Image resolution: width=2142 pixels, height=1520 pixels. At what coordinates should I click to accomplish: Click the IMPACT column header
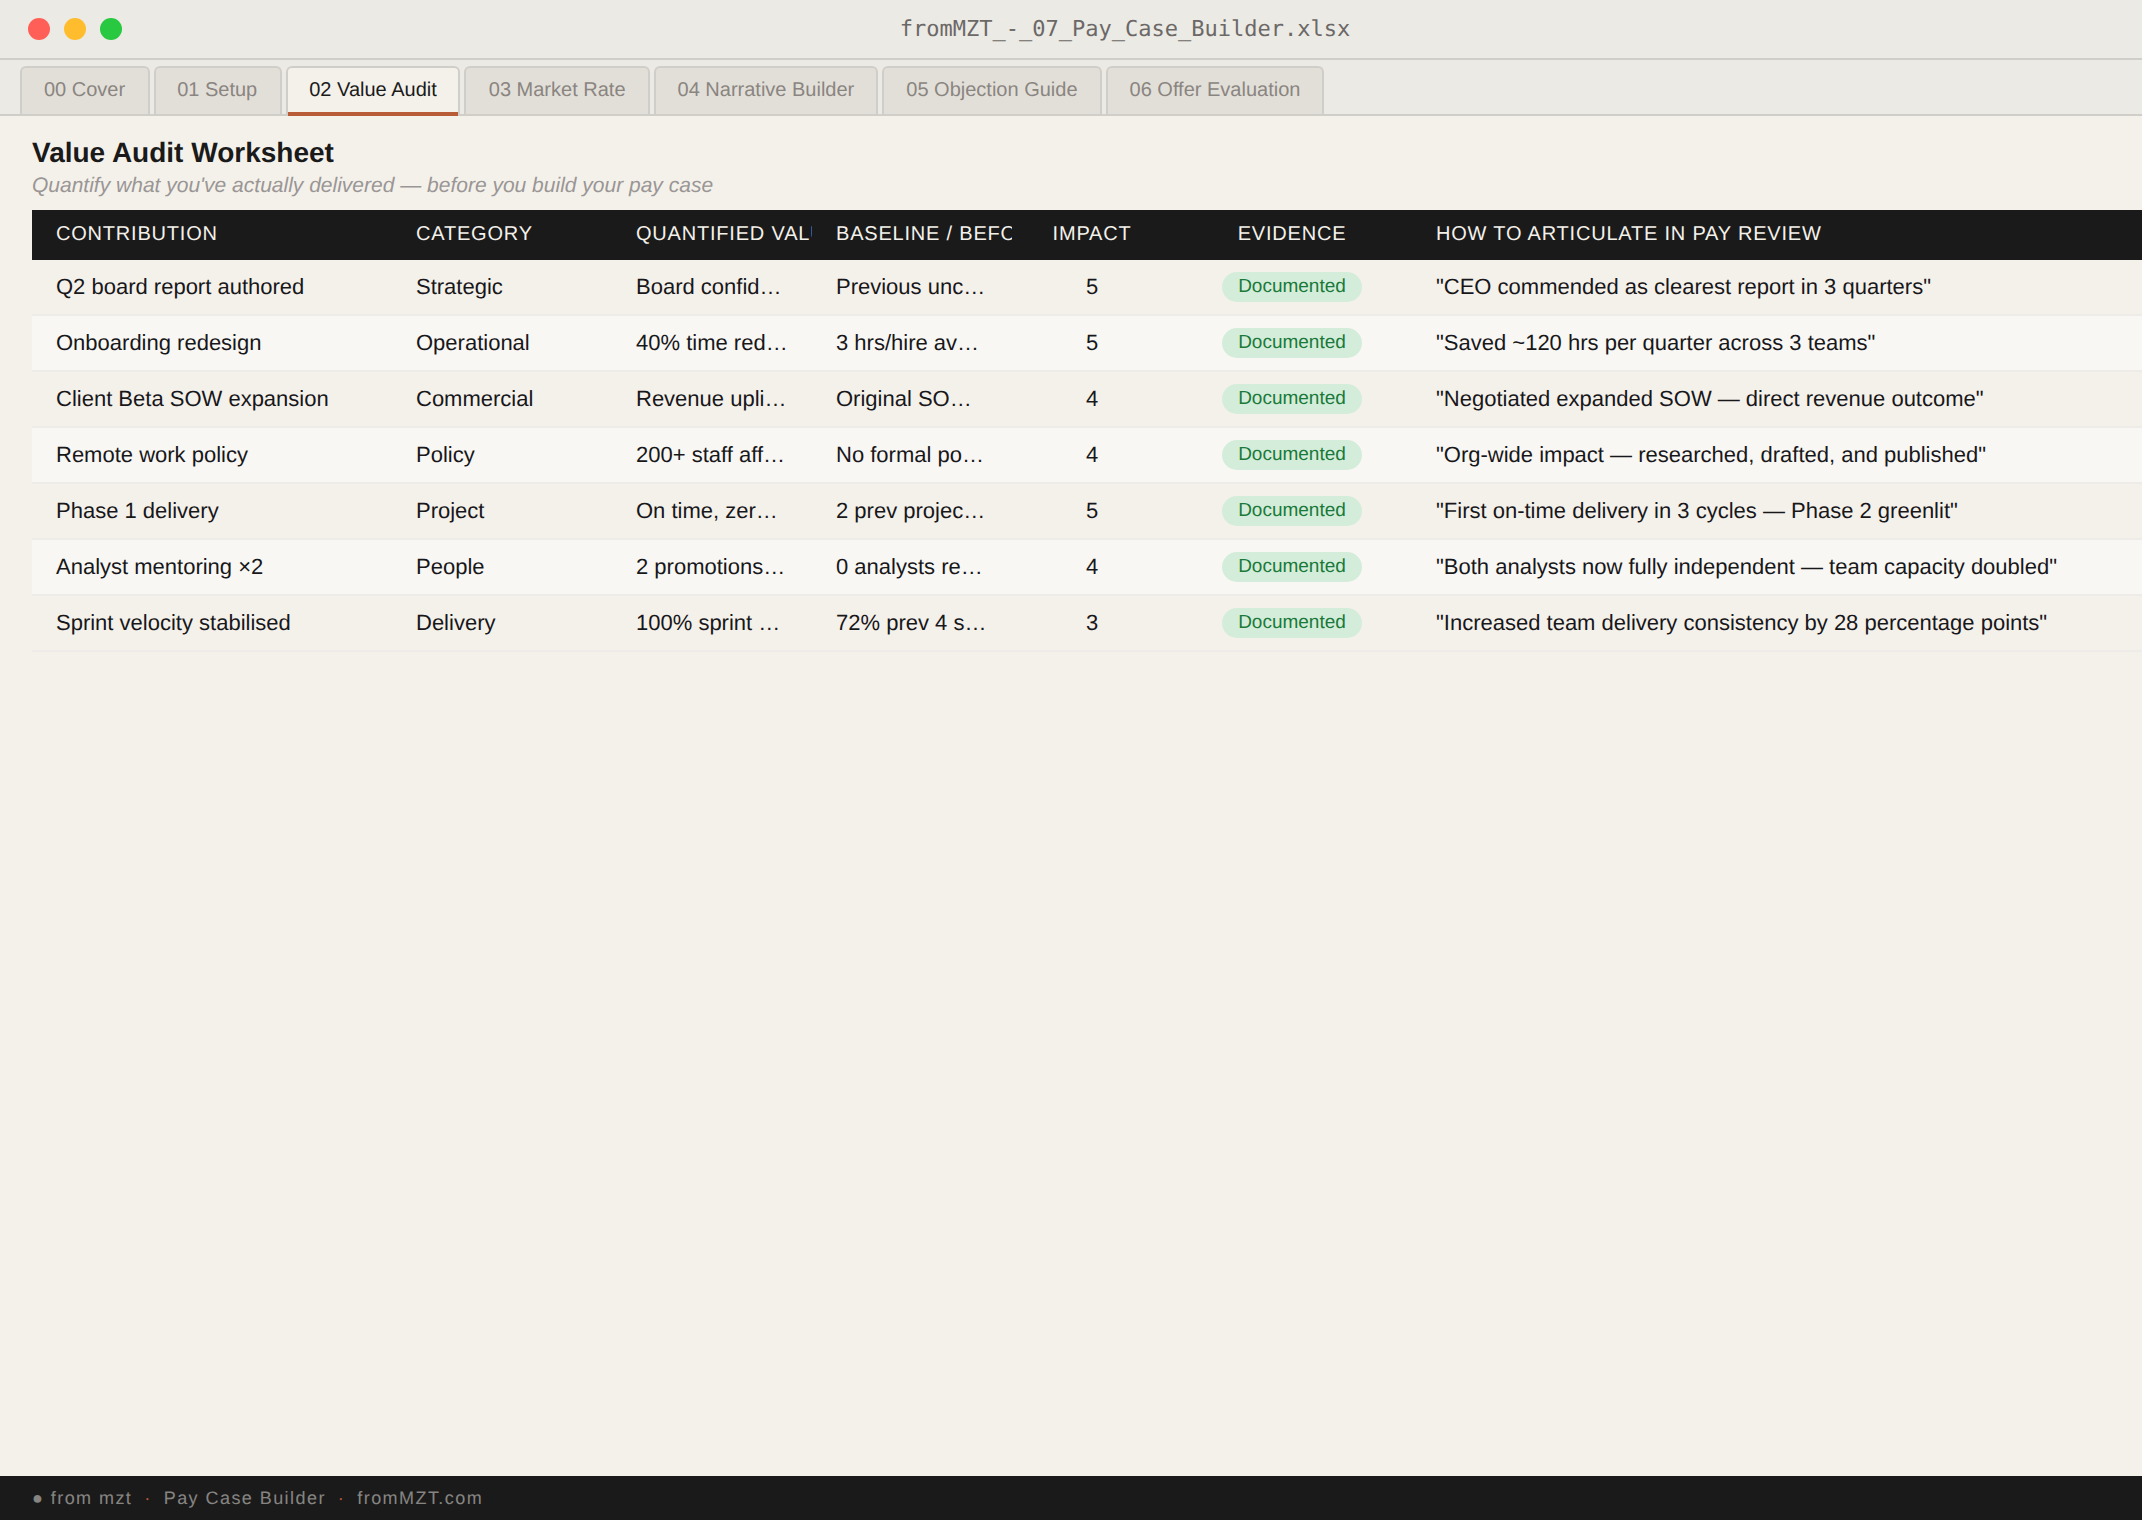point(1091,234)
